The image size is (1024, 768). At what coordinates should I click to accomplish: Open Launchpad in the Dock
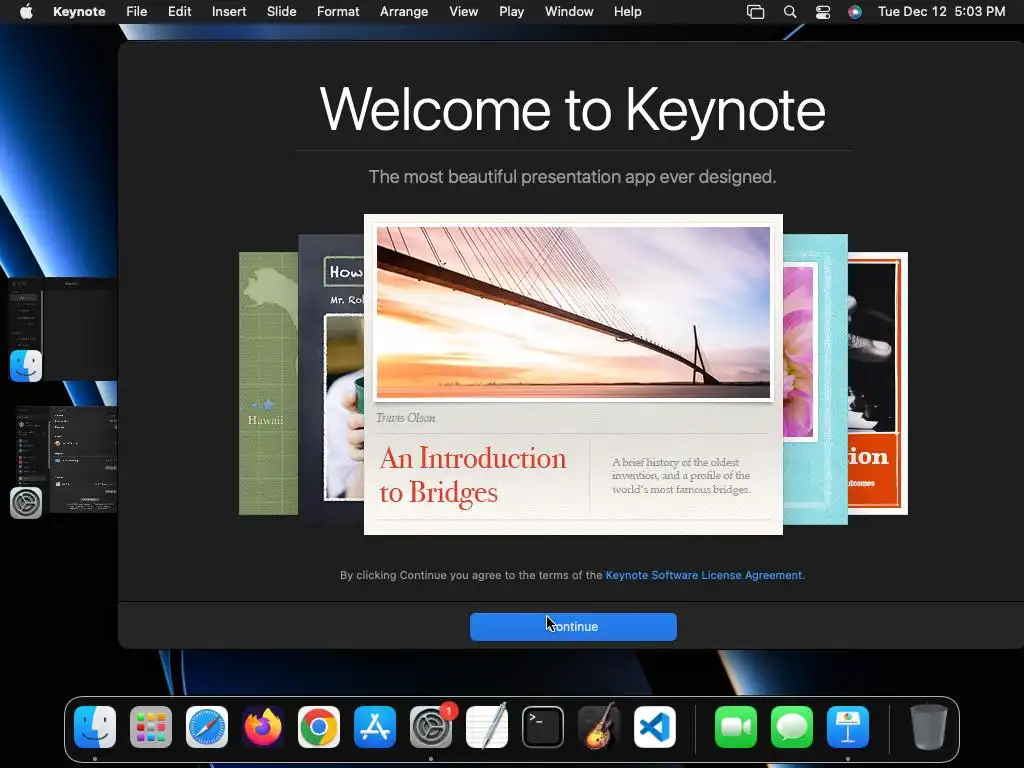(x=151, y=727)
